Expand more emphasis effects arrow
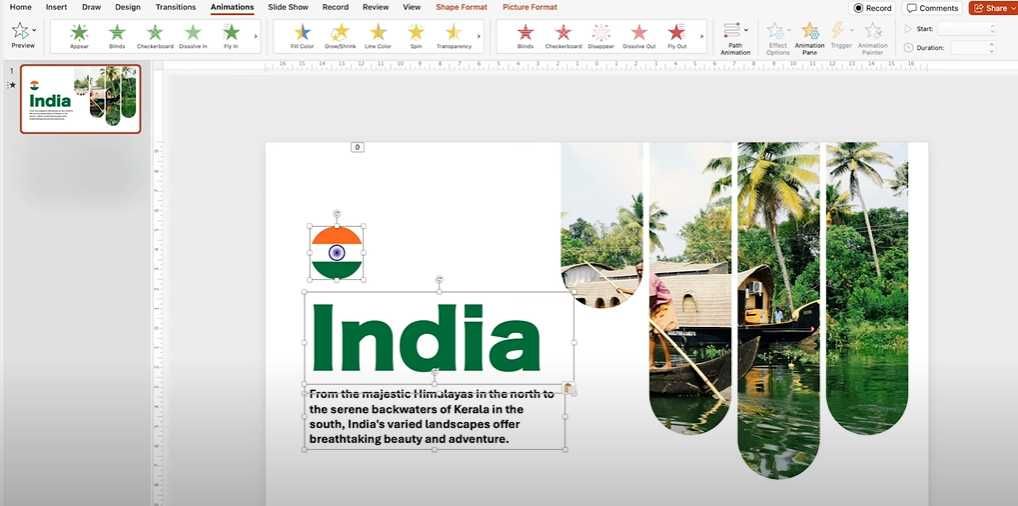1018x506 pixels. [478, 36]
